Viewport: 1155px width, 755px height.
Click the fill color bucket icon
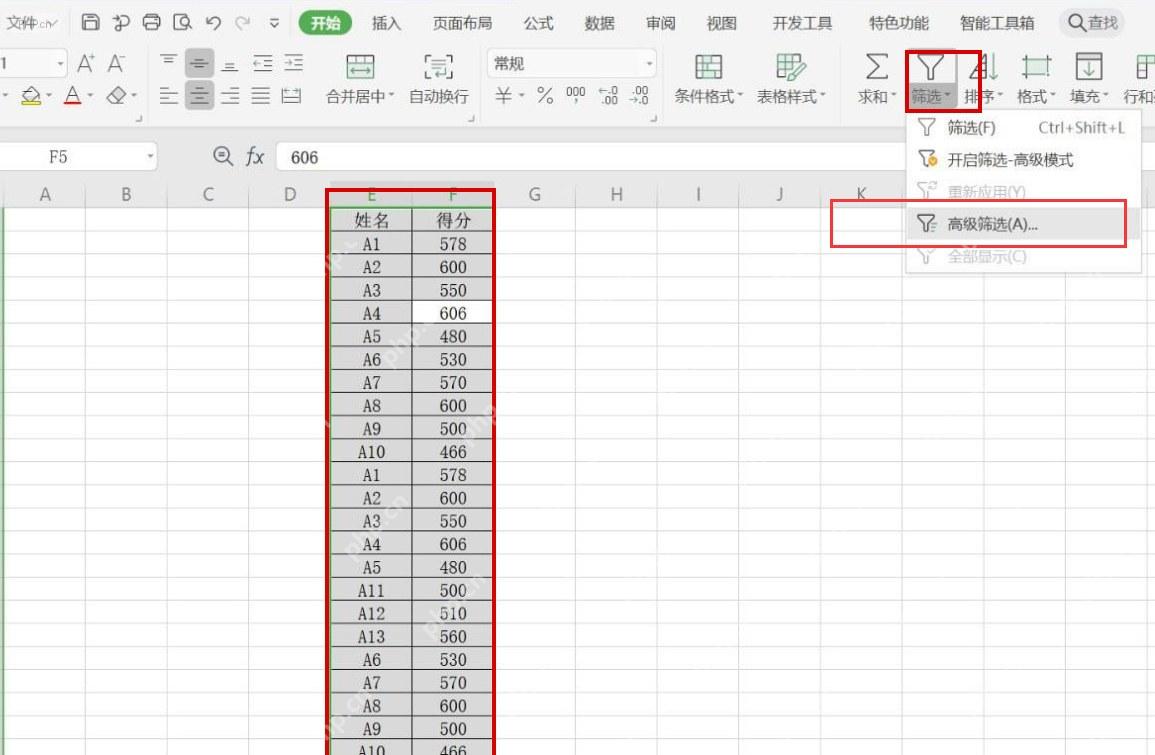tap(31, 96)
